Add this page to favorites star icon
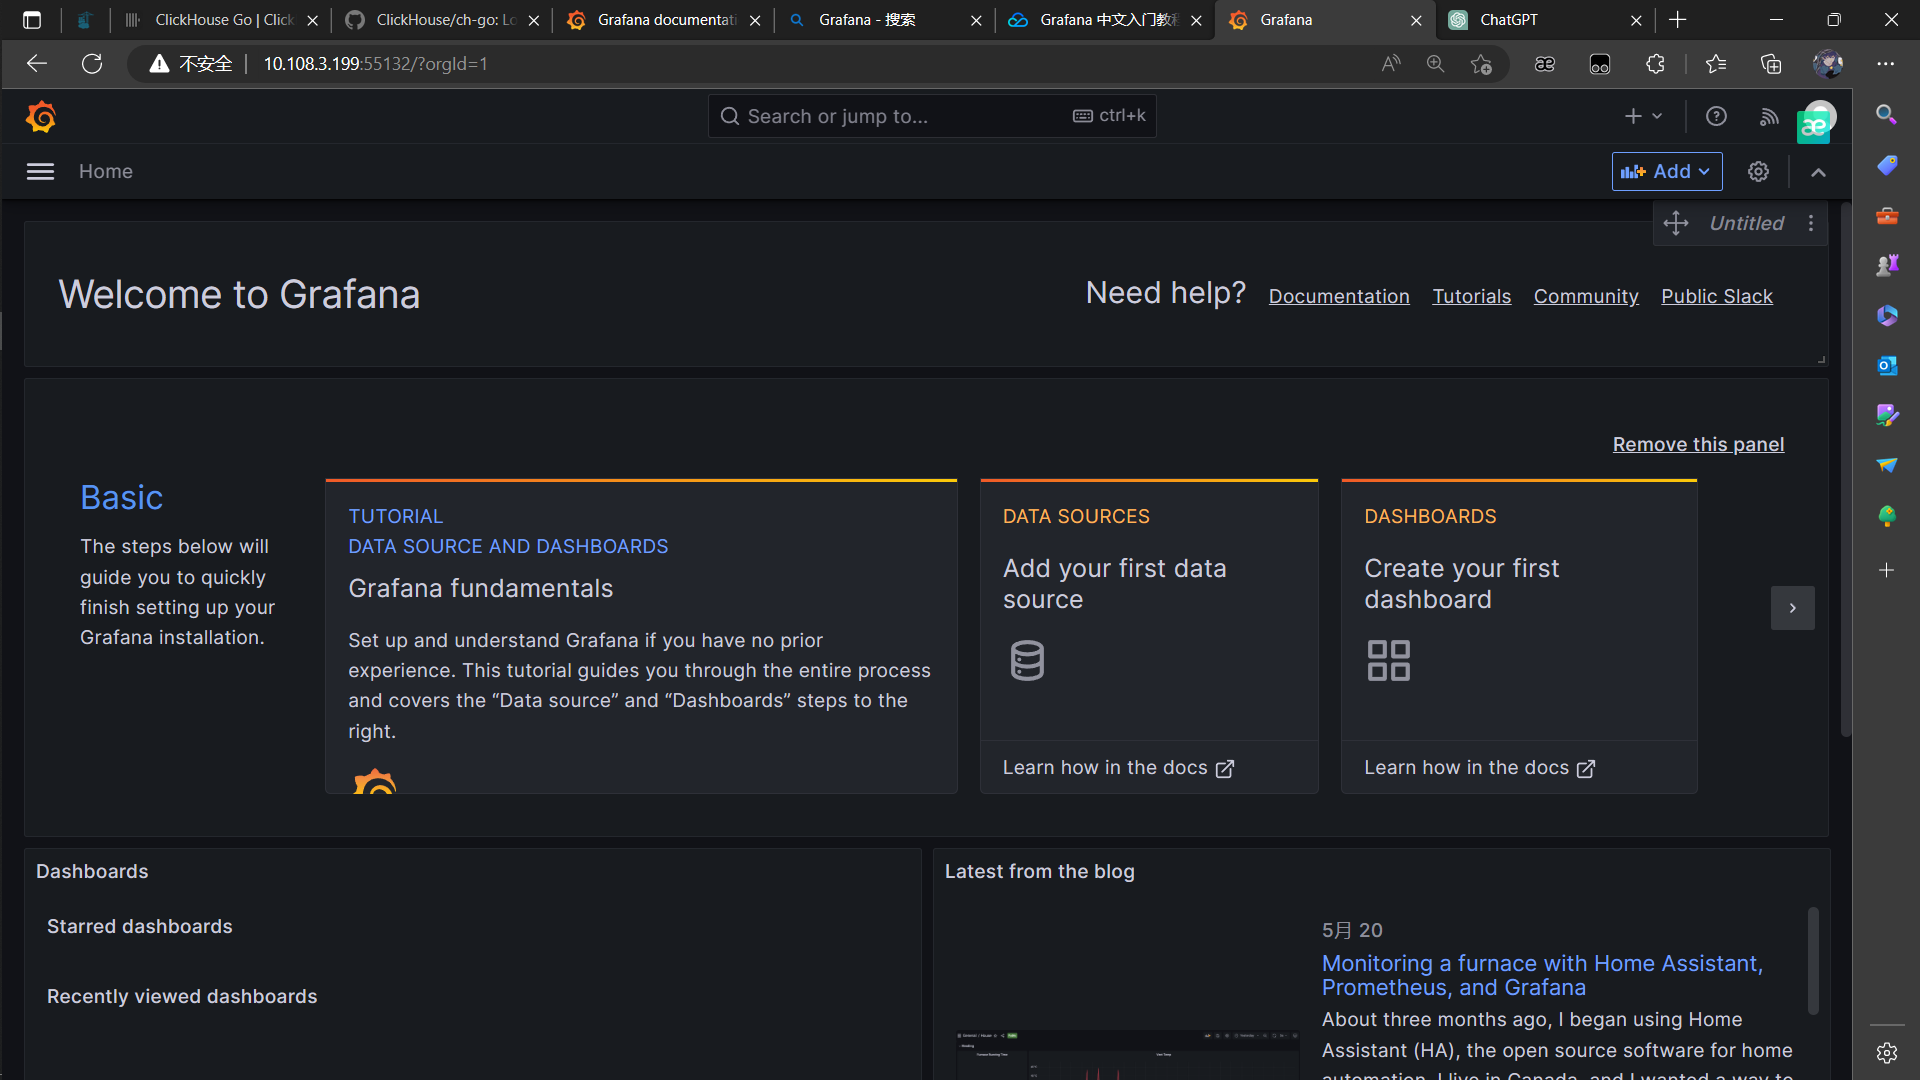This screenshot has width=1920, height=1080. (x=1481, y=64)
